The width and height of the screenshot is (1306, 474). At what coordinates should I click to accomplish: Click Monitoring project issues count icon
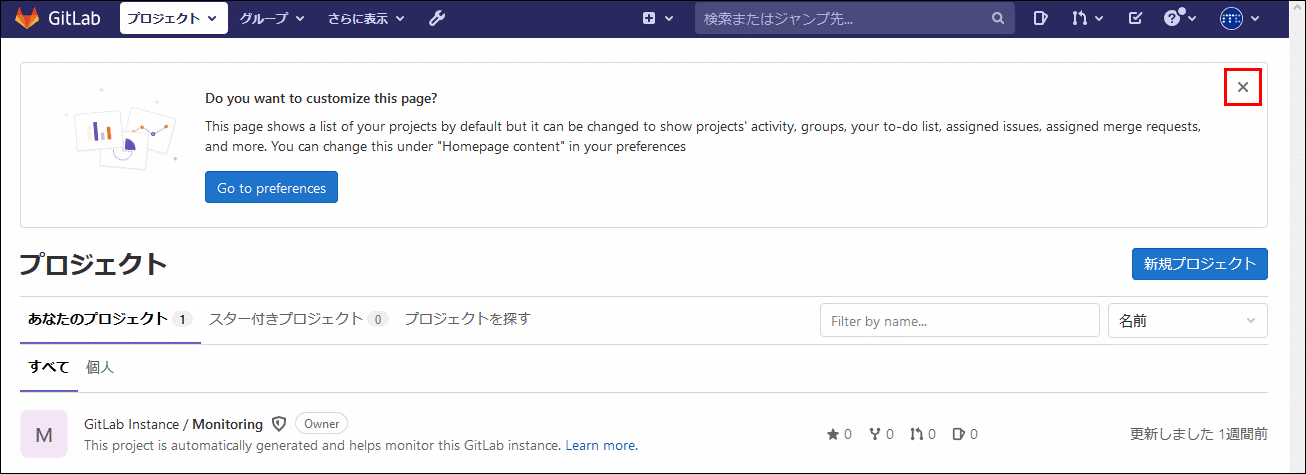tap(959, 434)
